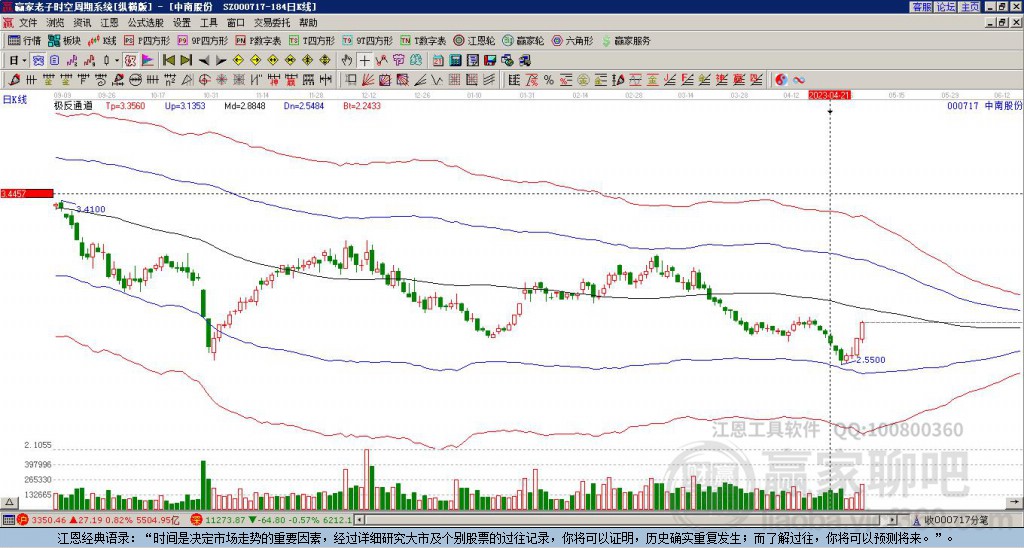The height and width of the screenshot is (548, 1024).
Task: Jump to last bar arrow icon
Action: click(x=186, y=61)
